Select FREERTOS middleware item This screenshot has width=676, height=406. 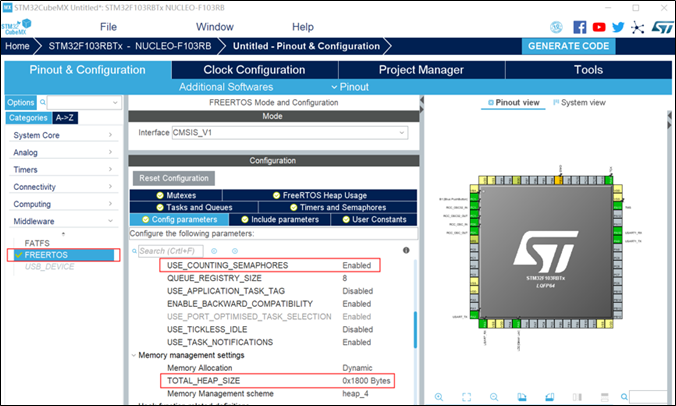click(x=63, y=255)
